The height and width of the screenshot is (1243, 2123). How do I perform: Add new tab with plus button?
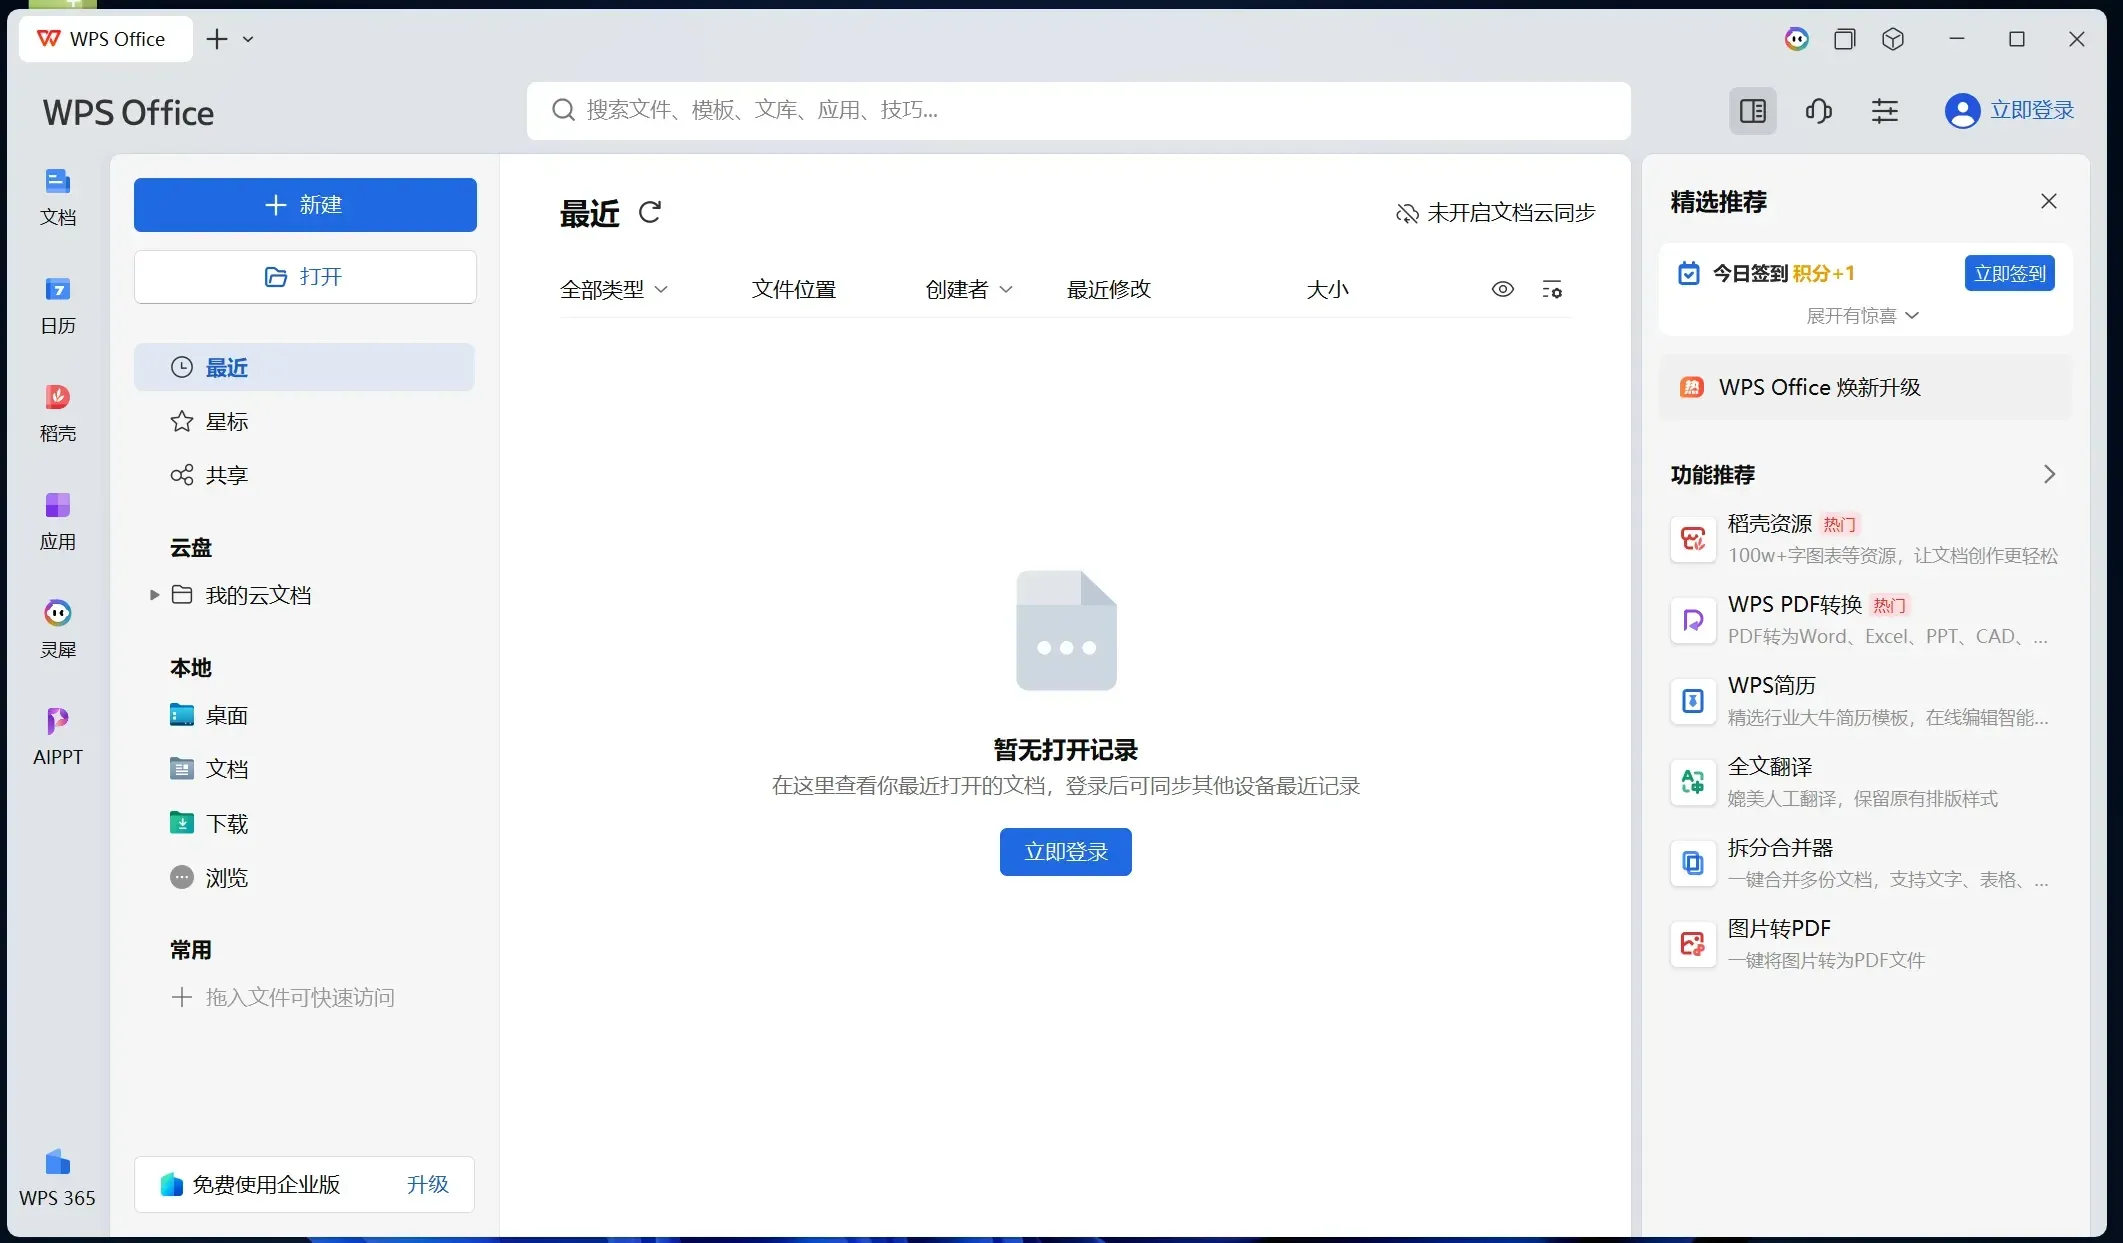point(216,39)
